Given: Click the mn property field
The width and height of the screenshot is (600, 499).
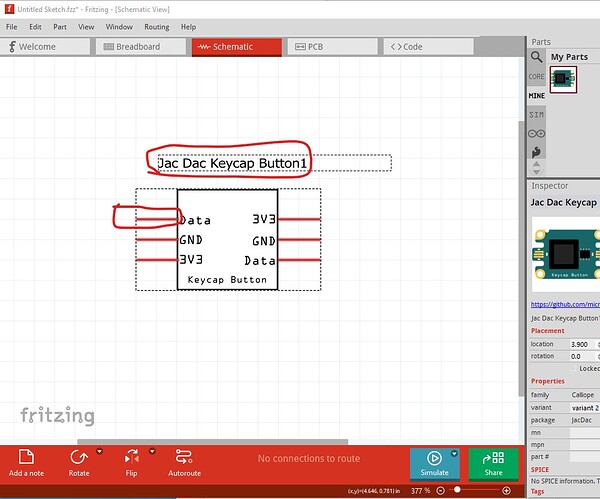Looking at the screenshot, I should click(585, 433).
